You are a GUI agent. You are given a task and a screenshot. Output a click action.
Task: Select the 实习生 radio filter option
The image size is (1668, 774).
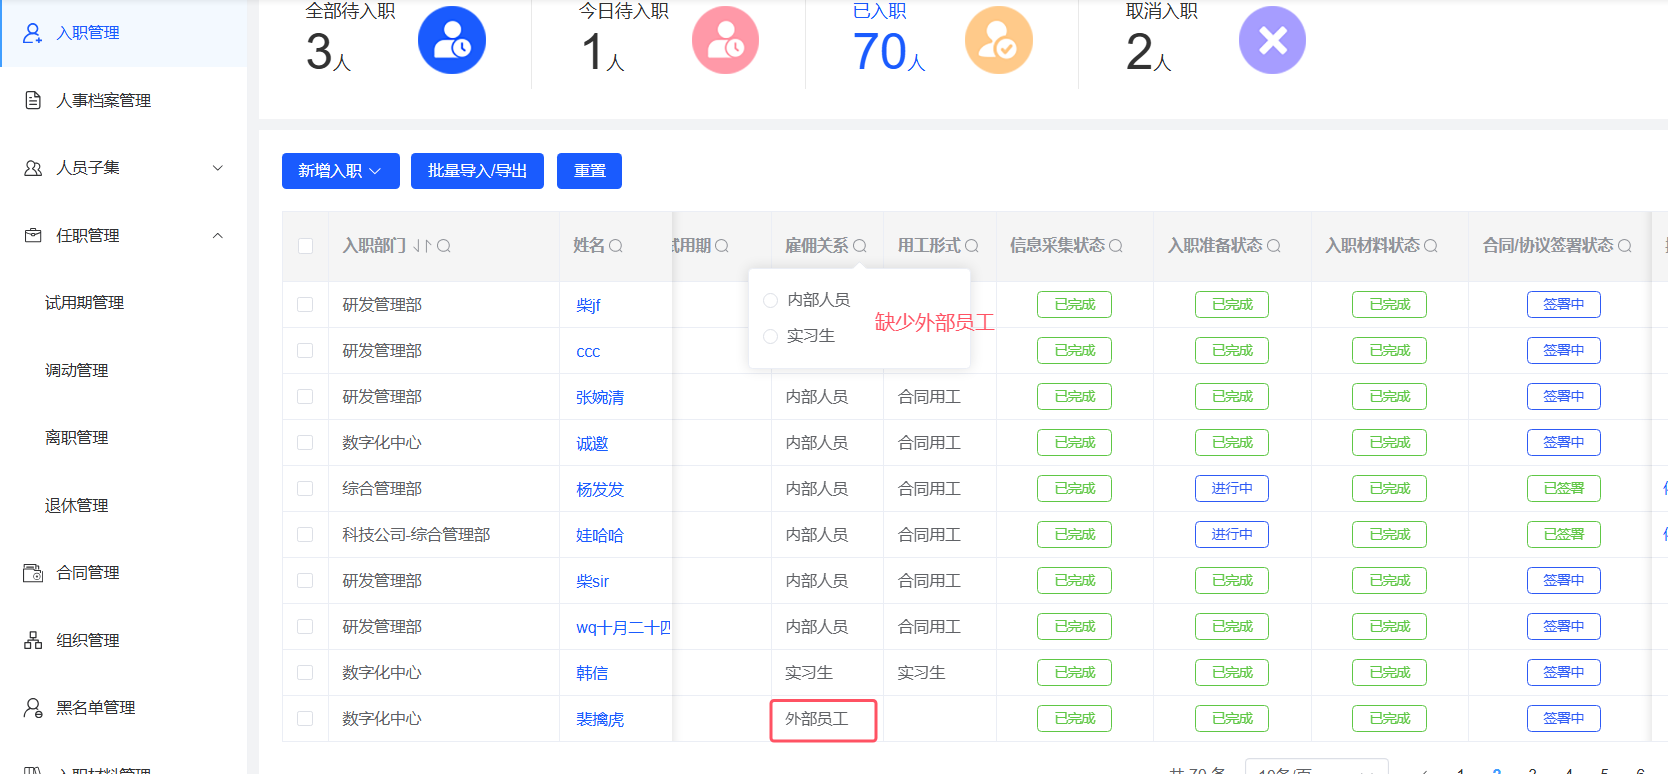pyautogui.click(x=770, y=336)
